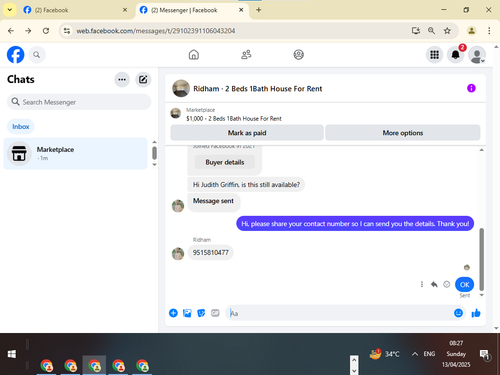Click the conversation vertical scrollbar

(481, 259)
